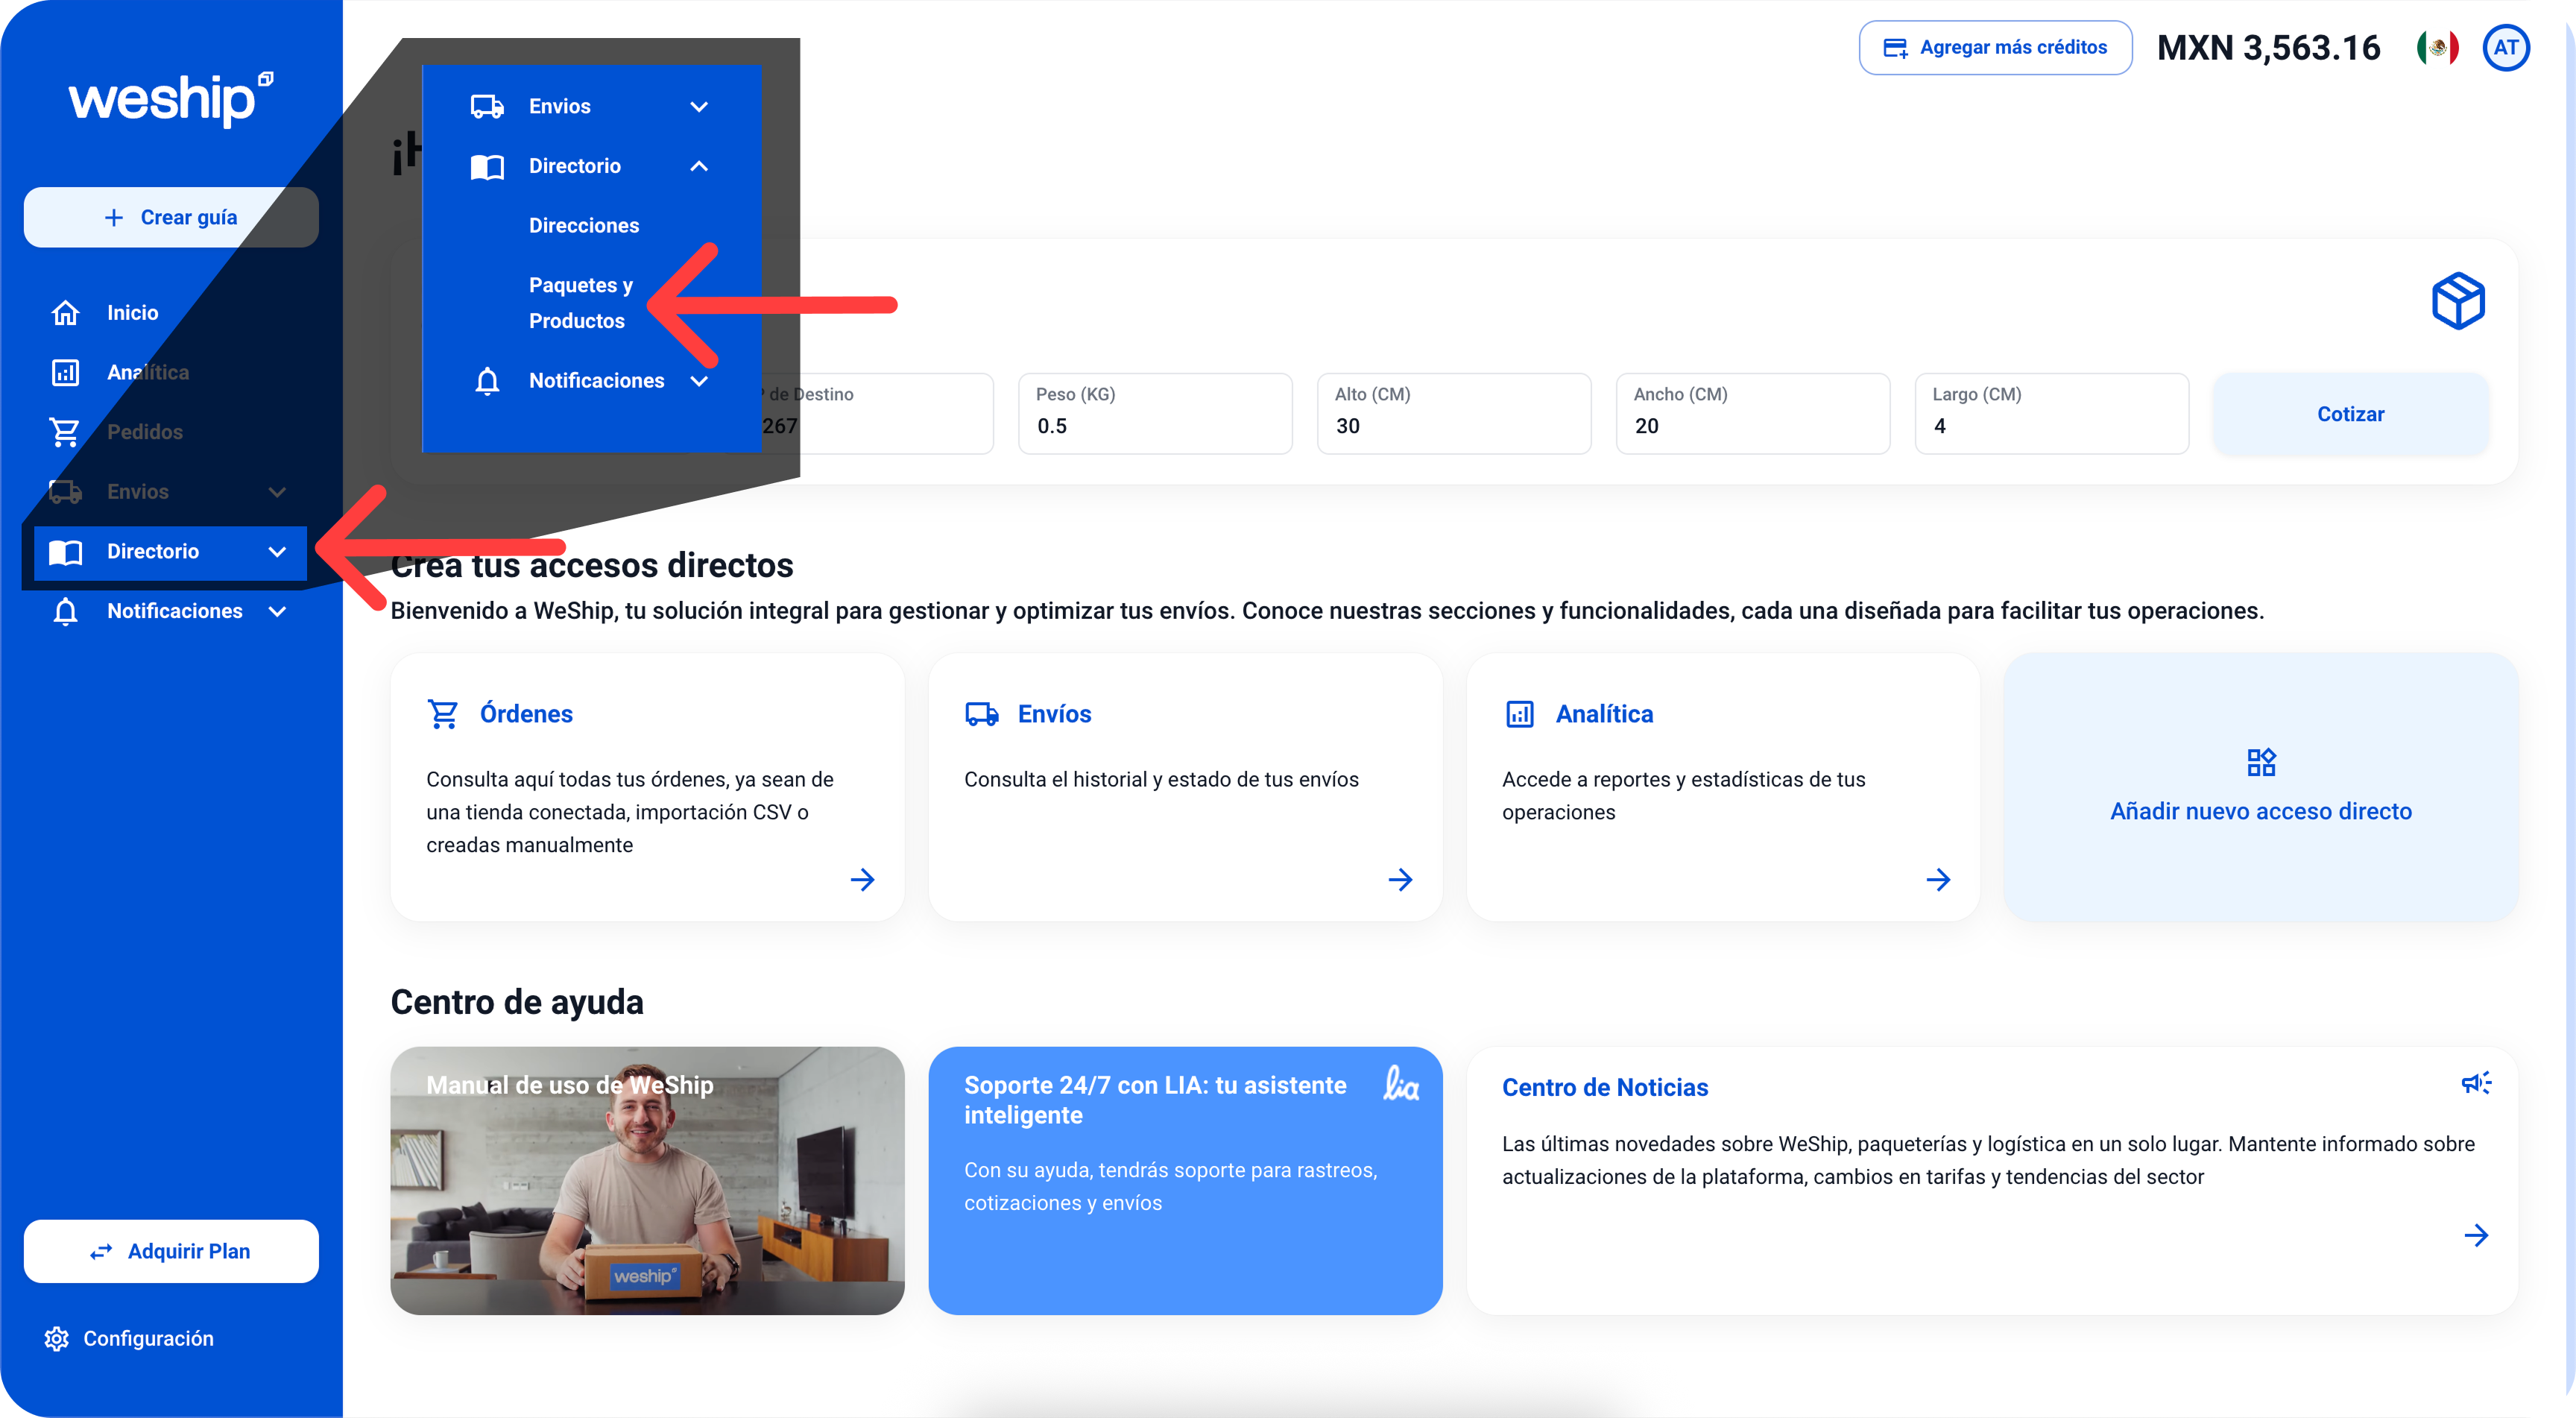Image resolution: width=2576 pixels, height=1418 pixels.
Task: Edit the Largo (CM) field
Action: (x=2052, y=413)
